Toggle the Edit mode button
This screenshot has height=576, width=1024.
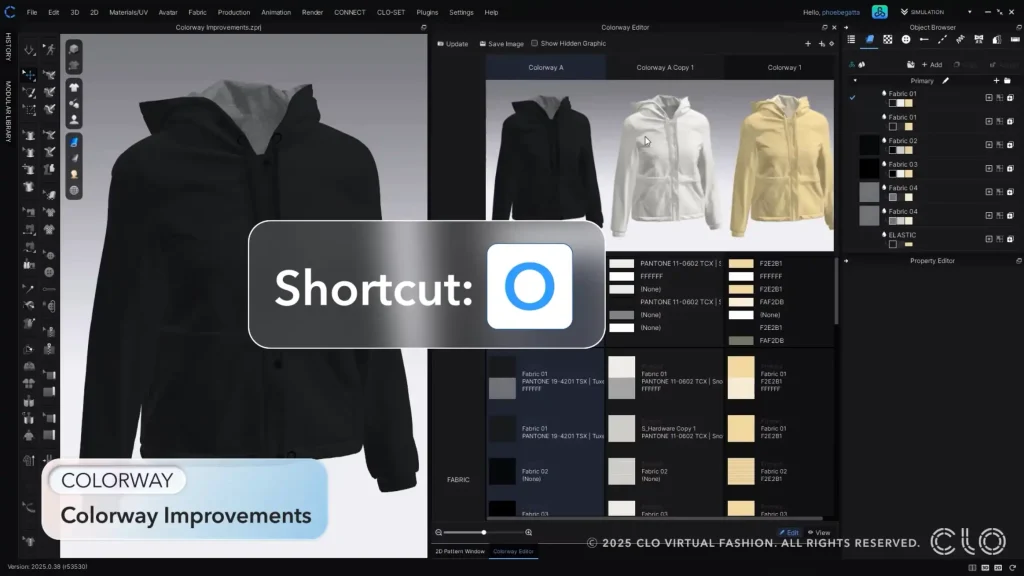[789, 532]
